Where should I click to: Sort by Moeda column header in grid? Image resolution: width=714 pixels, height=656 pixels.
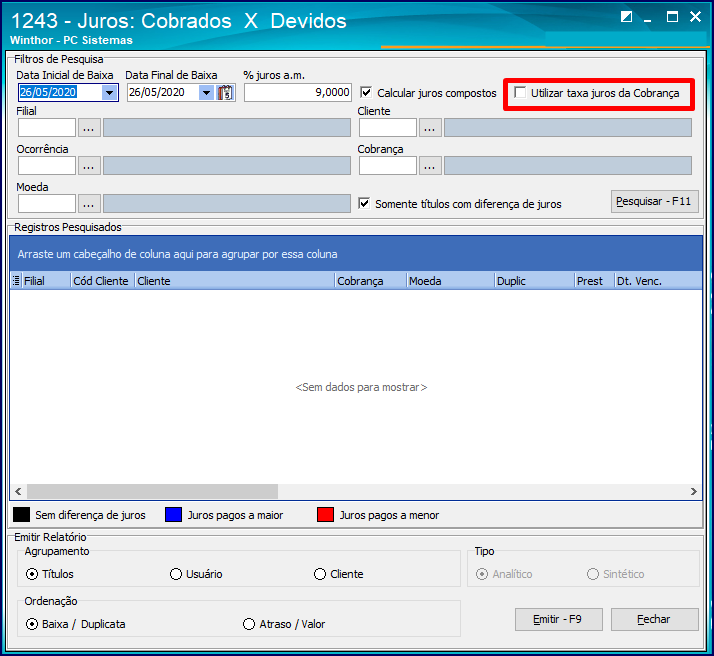coord(450,281)
